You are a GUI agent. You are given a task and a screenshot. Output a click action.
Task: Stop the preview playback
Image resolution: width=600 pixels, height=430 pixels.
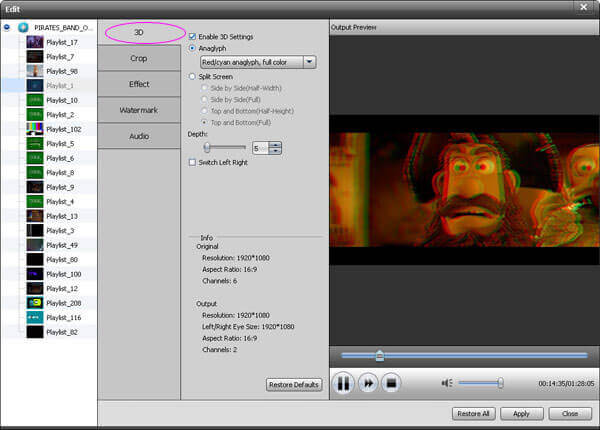coord(391,383)
